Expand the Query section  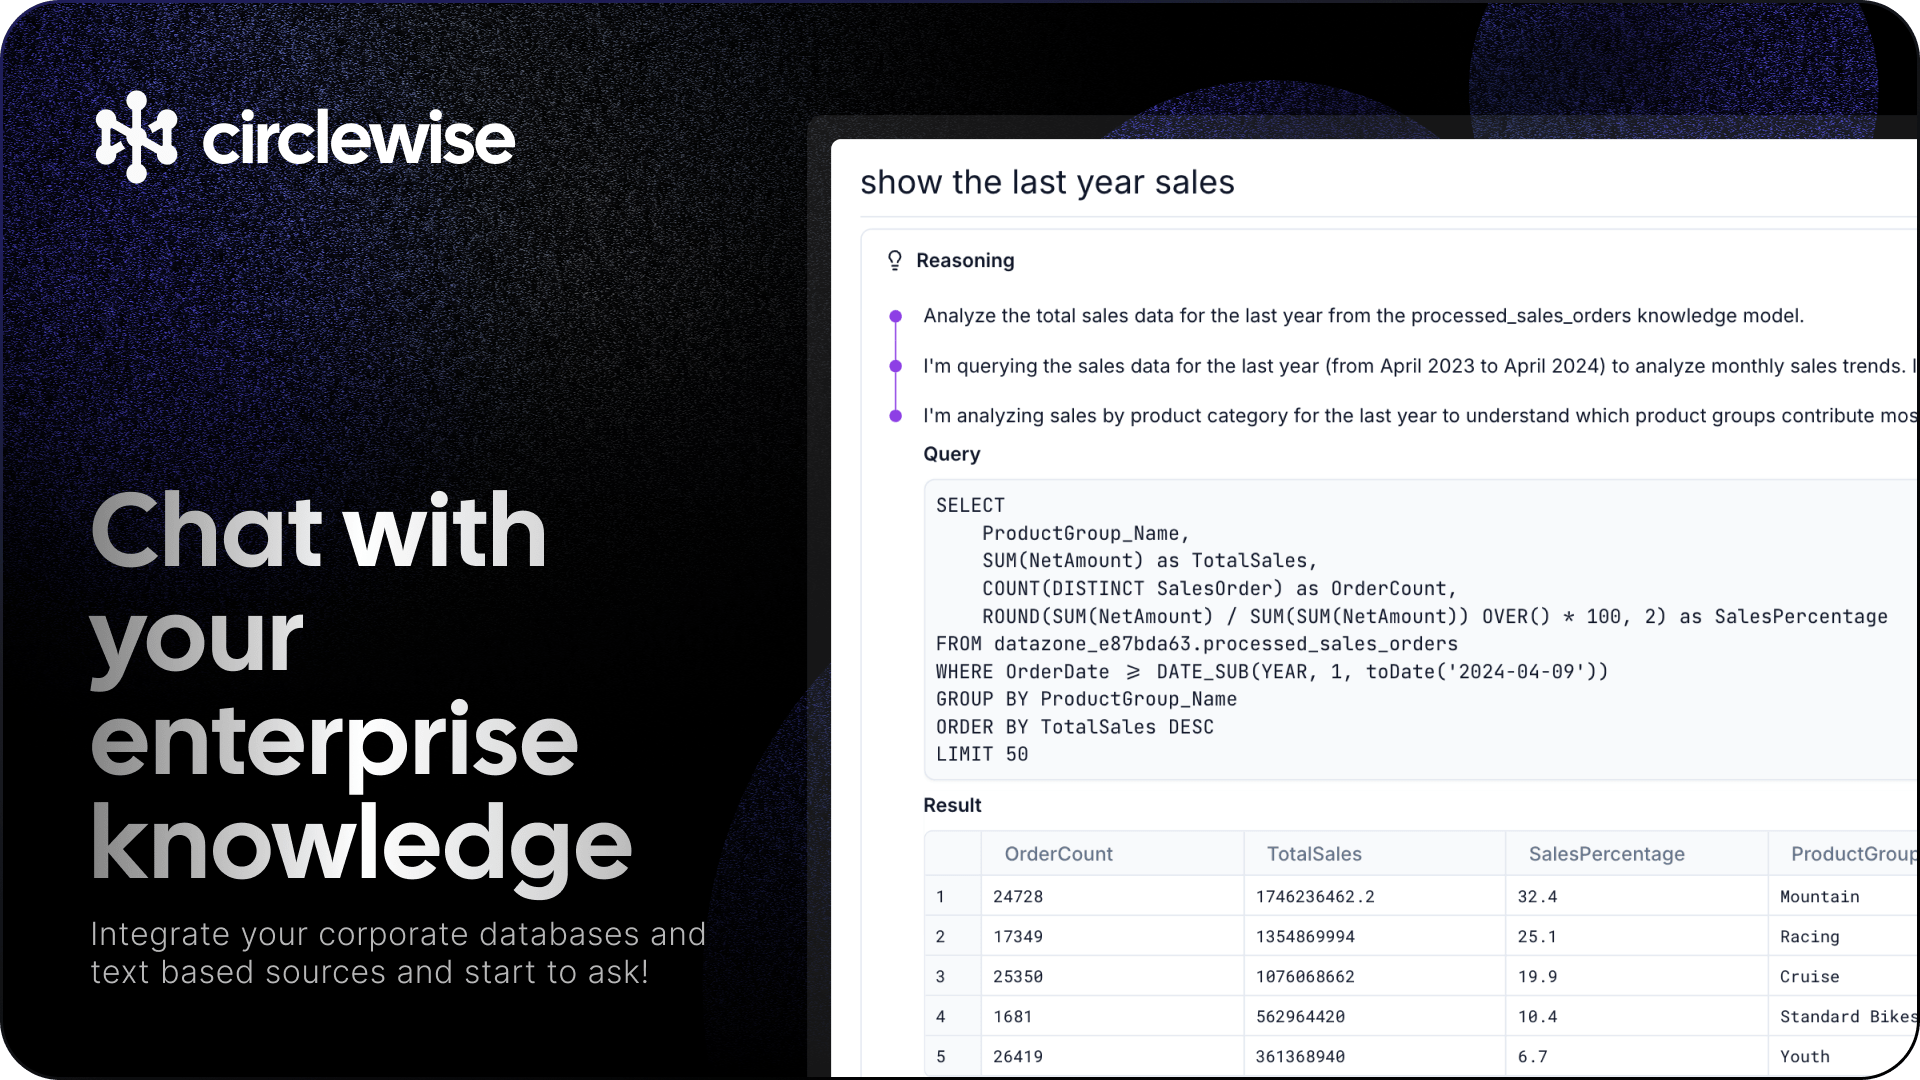coord(951,453)
